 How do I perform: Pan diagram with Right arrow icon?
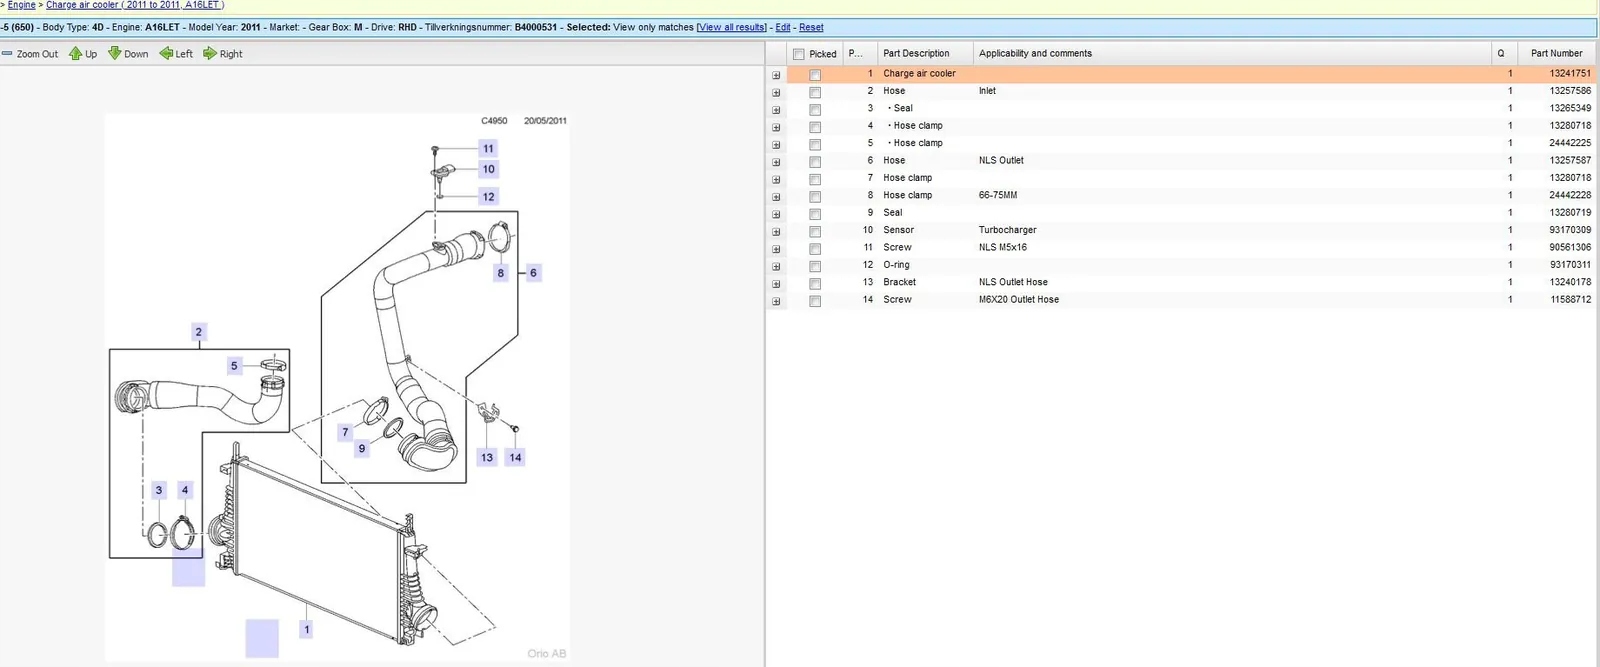pyautogui.click(x=210, y=54)
